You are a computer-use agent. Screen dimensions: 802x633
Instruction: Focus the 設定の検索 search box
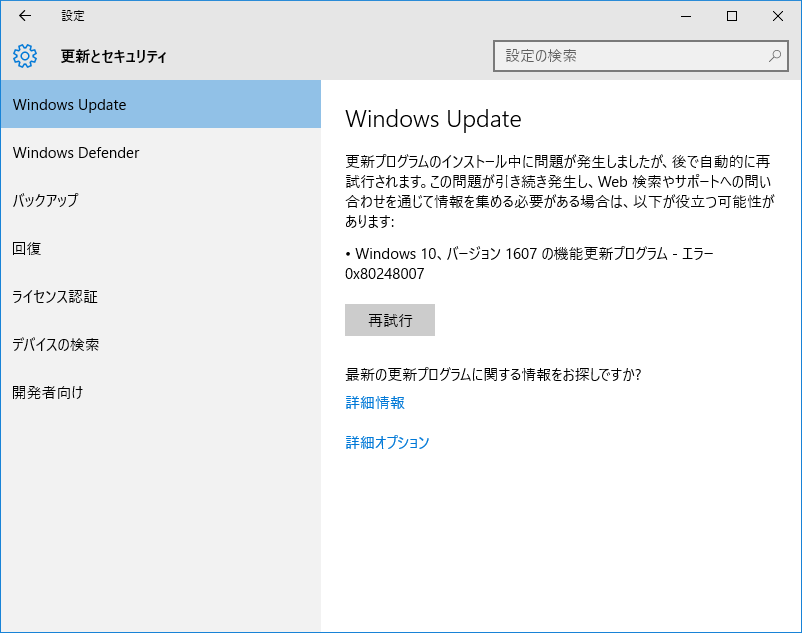640,56
